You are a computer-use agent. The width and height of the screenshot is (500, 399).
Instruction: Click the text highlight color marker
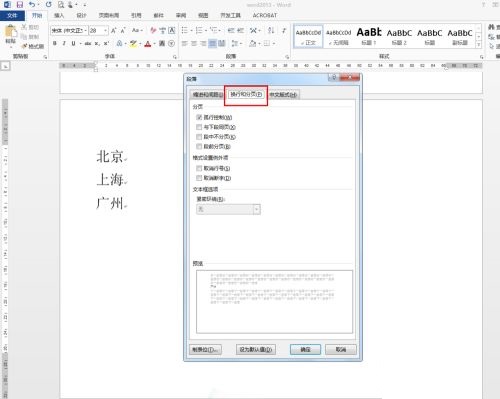tap(133, 43)
